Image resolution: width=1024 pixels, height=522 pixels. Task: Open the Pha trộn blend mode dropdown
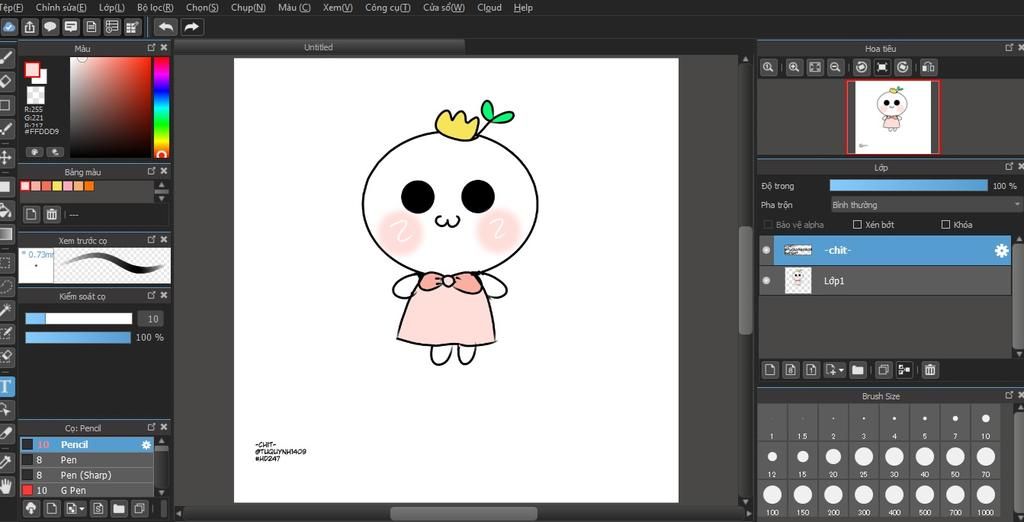pos(926,205)
